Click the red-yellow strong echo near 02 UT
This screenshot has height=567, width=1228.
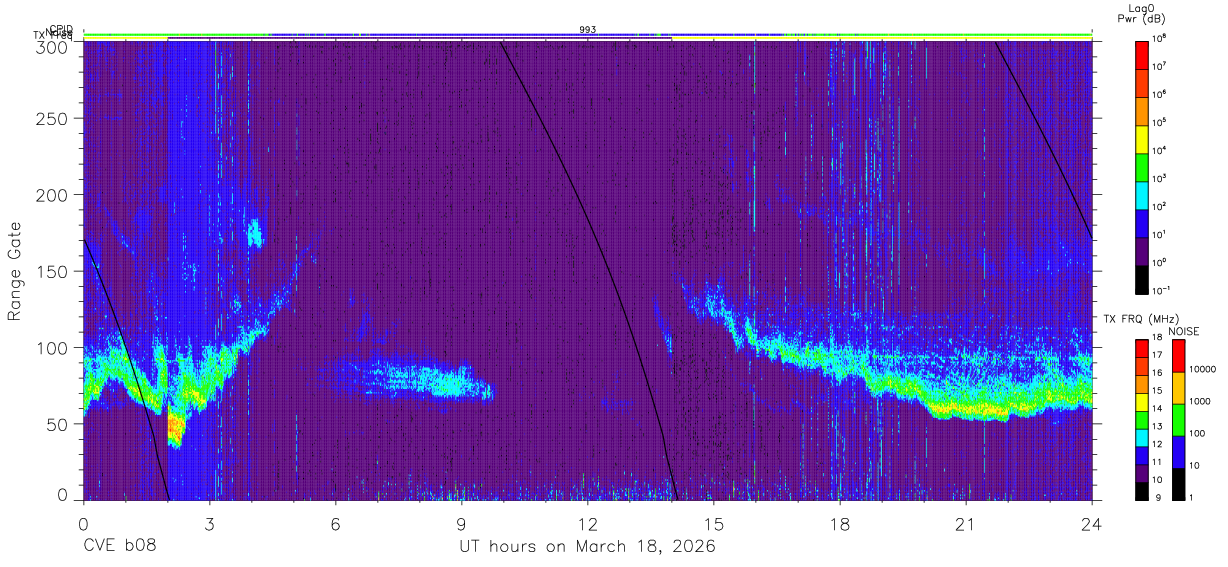(175, 428)
